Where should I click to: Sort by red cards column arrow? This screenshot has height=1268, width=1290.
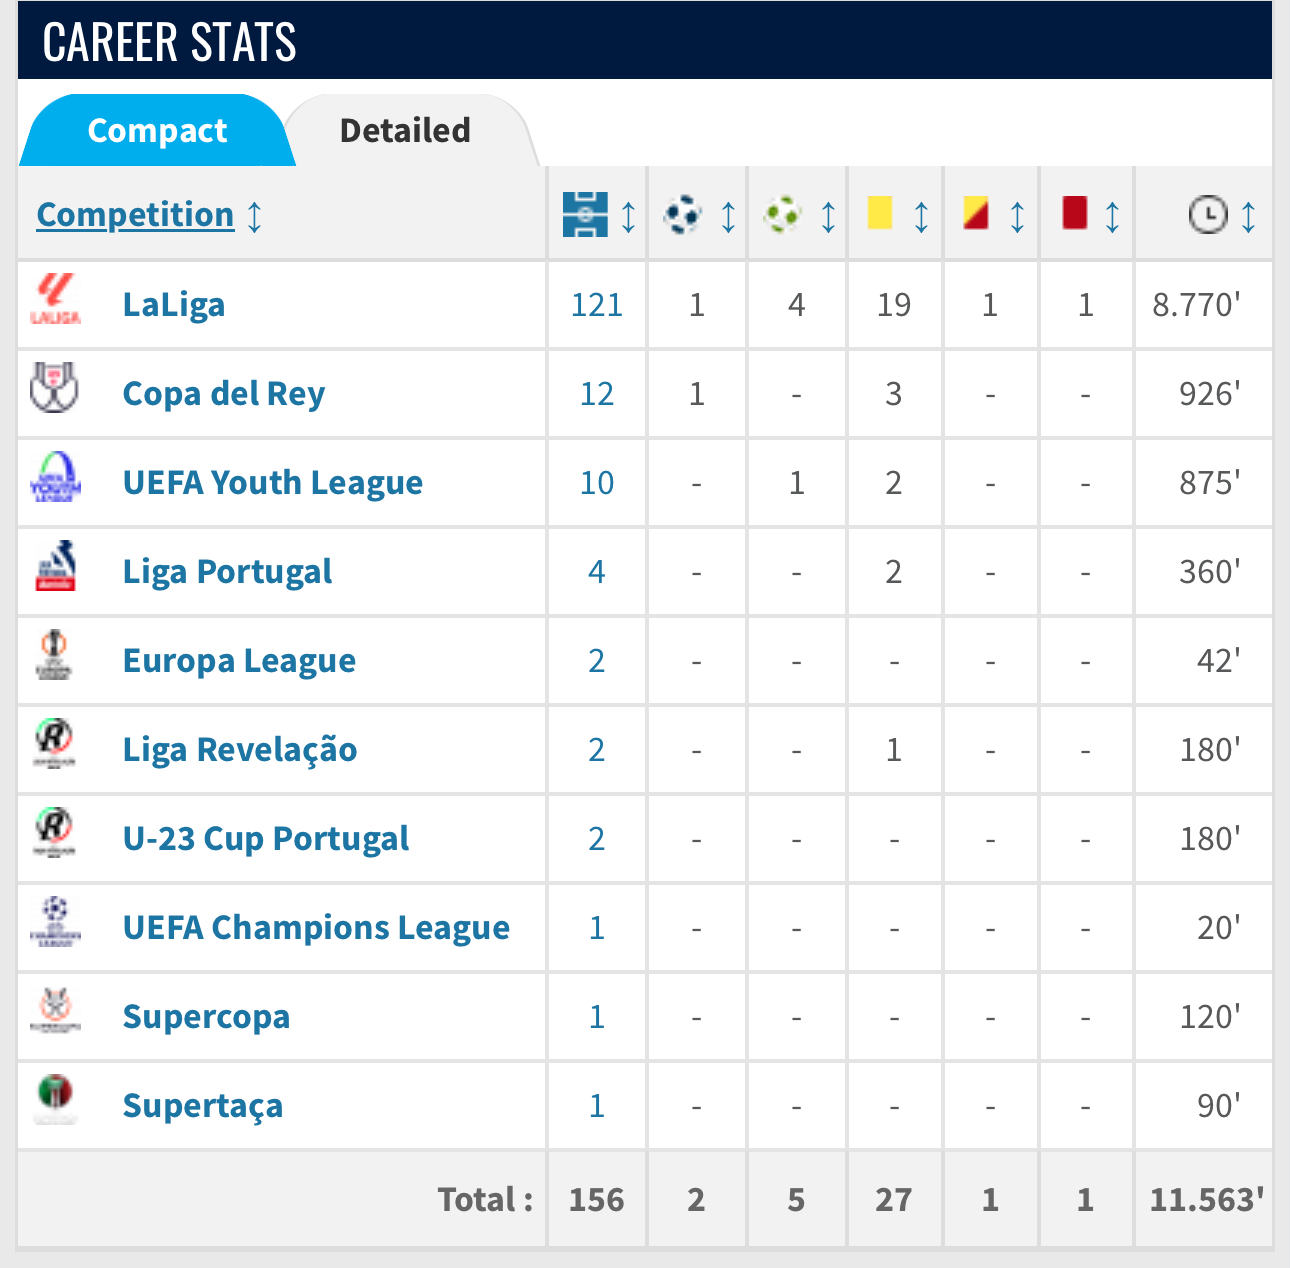pyautogui.click(x=1112, y=216)
